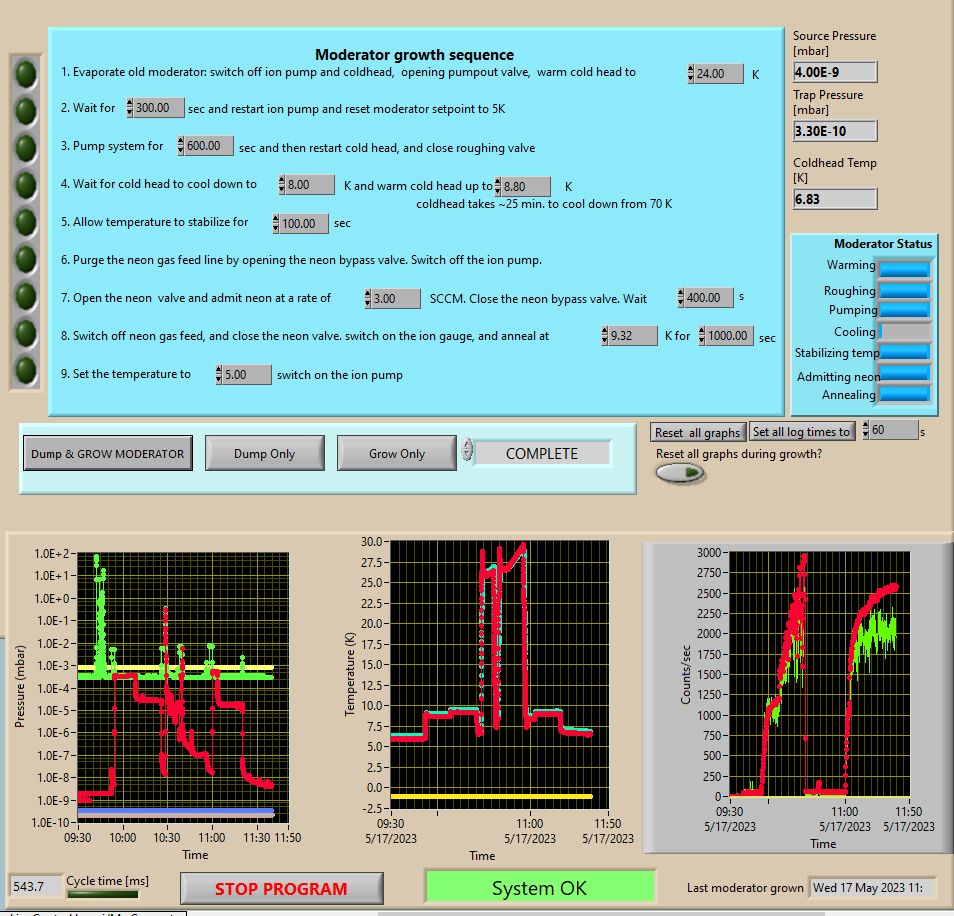Viewport: 954px width, 916px height.
Task: Click the Admitting neon status bar
Action: click(x=905, y=372)
